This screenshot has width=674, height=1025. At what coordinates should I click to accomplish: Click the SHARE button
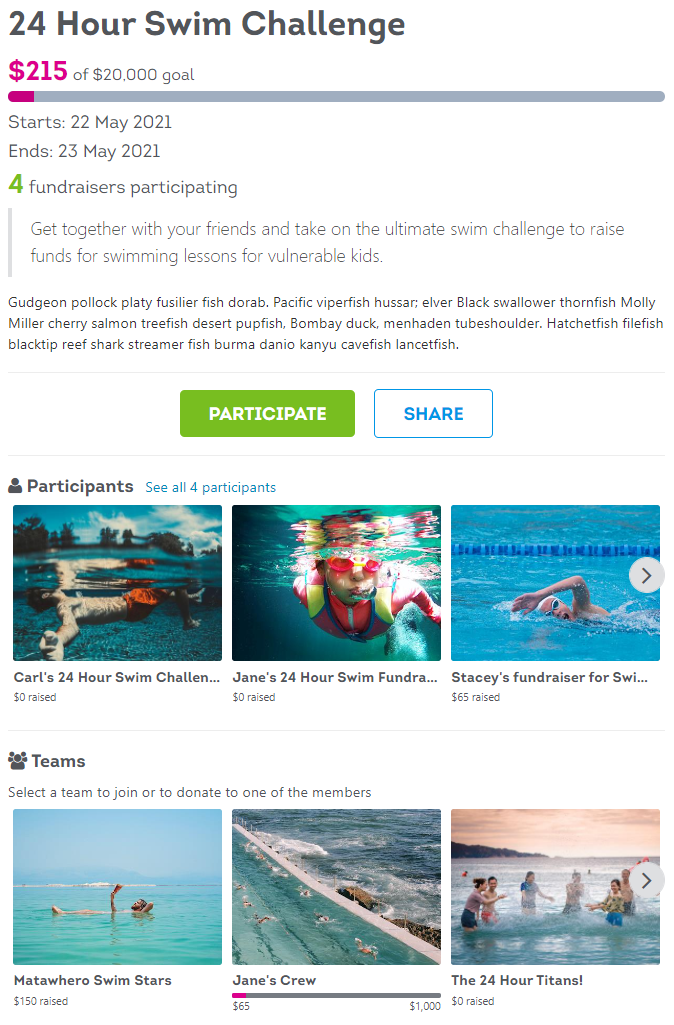(x=433, y=414)
